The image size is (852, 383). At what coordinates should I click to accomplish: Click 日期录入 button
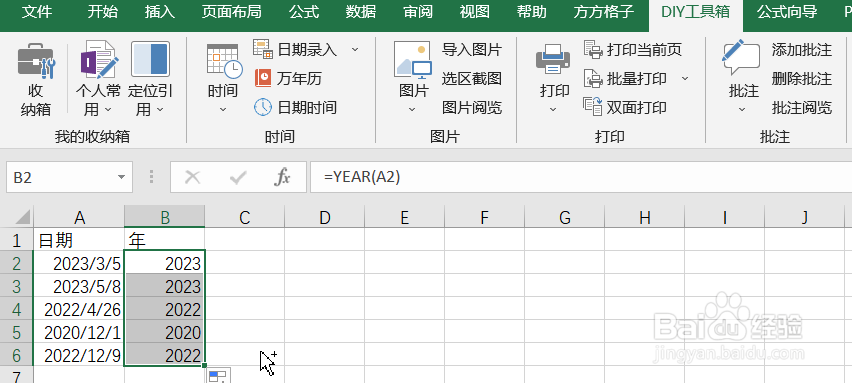[x=296, y=50]
